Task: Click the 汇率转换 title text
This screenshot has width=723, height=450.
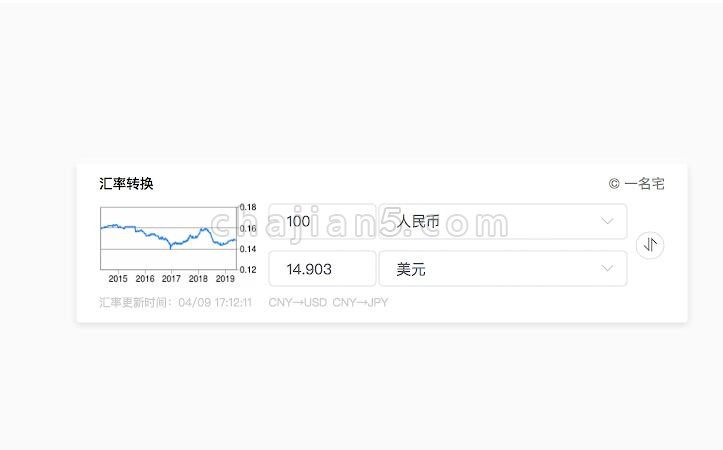Action: pos(126,184)
